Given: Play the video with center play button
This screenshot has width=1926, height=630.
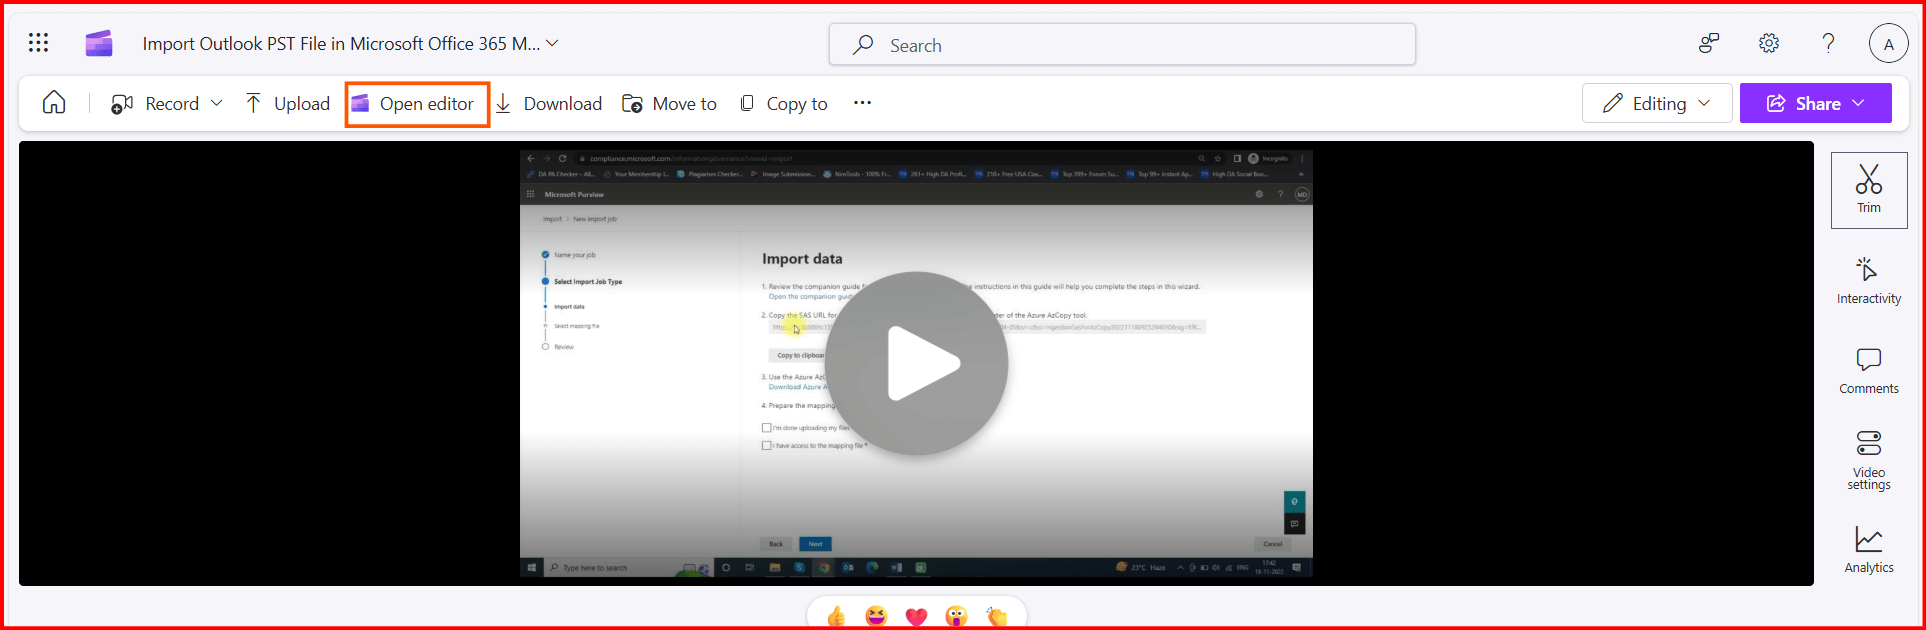Looking at the screenshot, I should click(x=916, y=363).
